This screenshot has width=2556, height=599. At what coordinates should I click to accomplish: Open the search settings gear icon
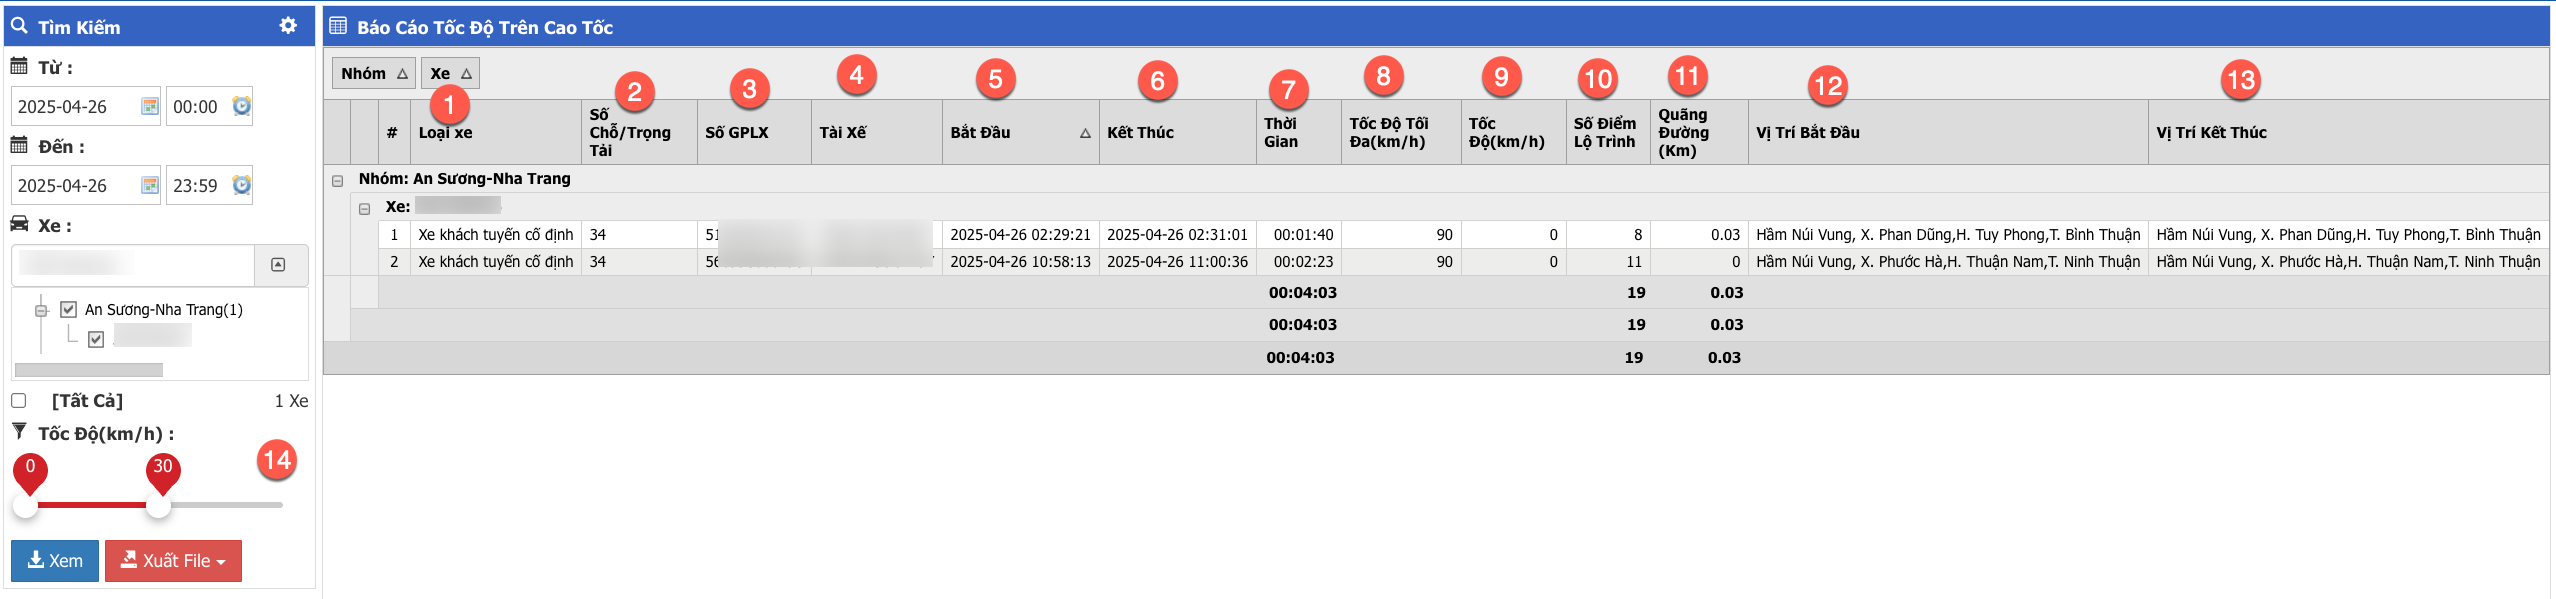pos(288,26)
